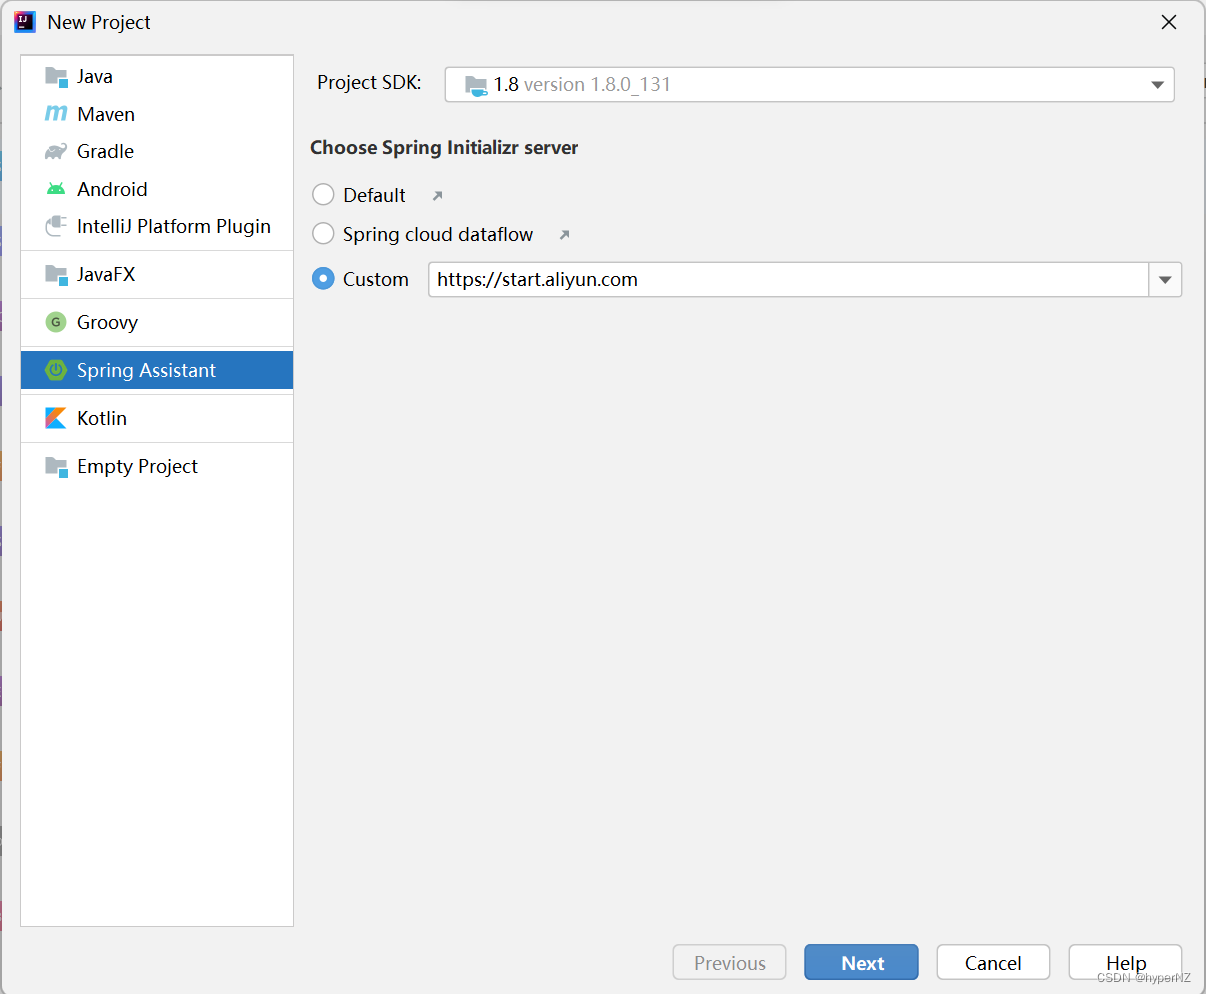The height and width of the screenshot is (994, 1206).
Task: Click the 1.8 version text in SDK box
Action: pyautogui.click(x=582, y=85)
